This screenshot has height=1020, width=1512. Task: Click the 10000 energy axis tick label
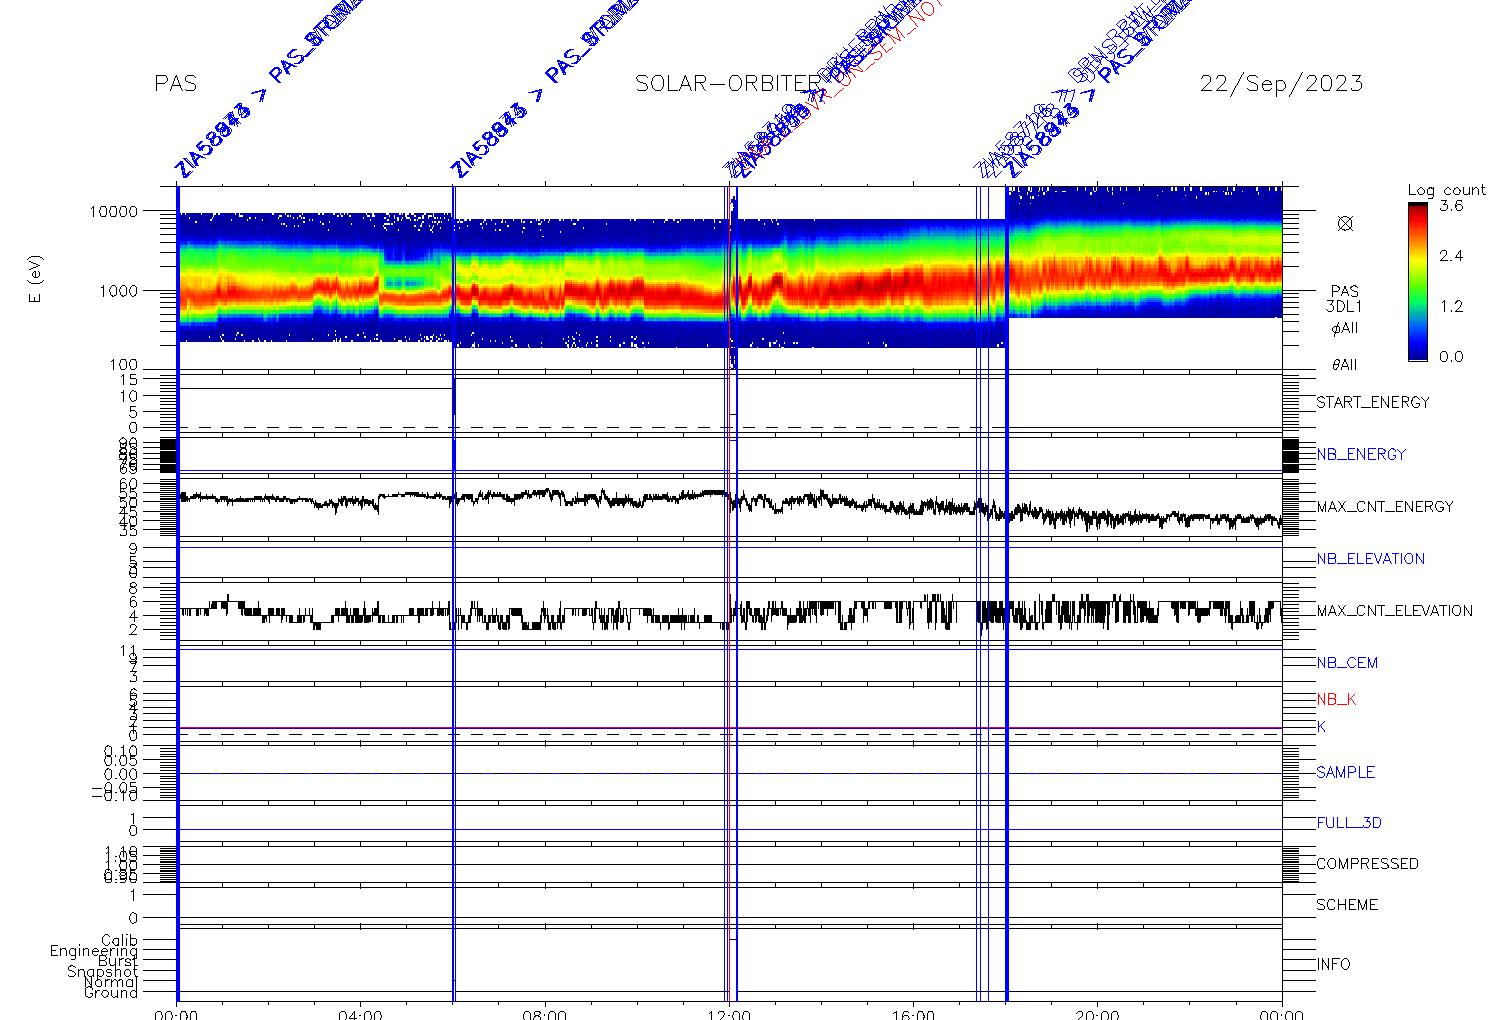click(x=115, y=211)
